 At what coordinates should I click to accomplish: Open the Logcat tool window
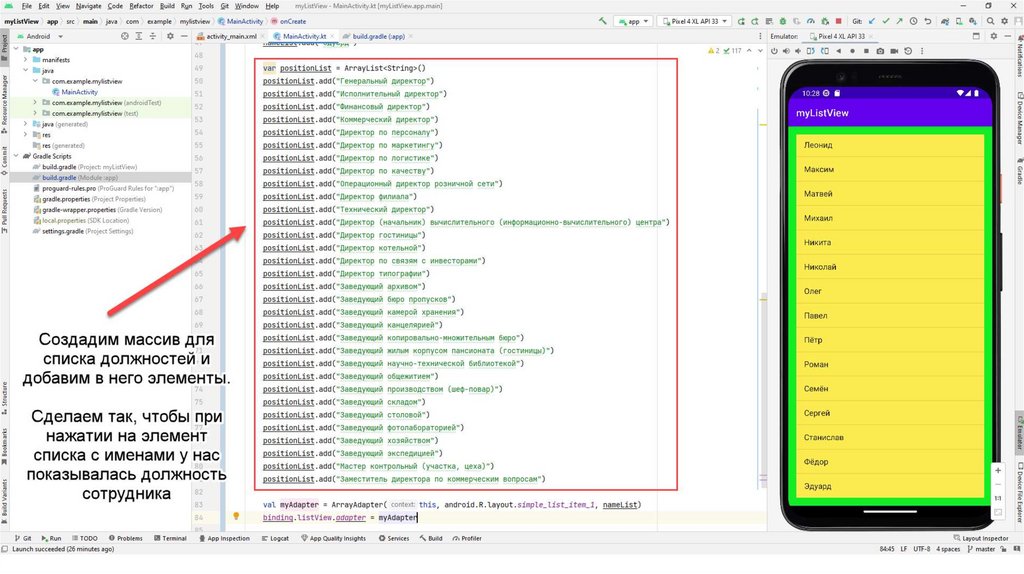(277, 538)
